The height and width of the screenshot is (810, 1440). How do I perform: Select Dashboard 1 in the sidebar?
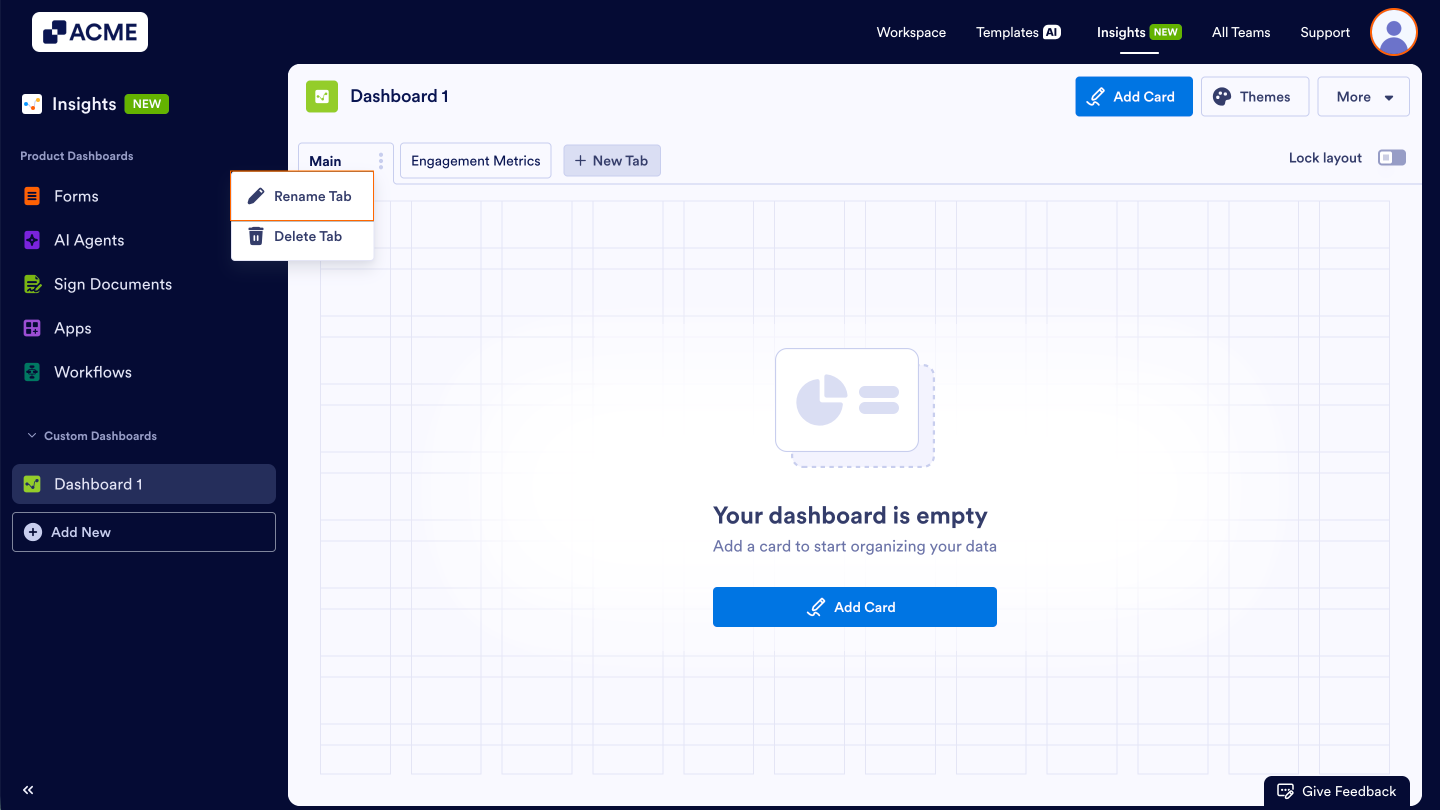[98, 483]
